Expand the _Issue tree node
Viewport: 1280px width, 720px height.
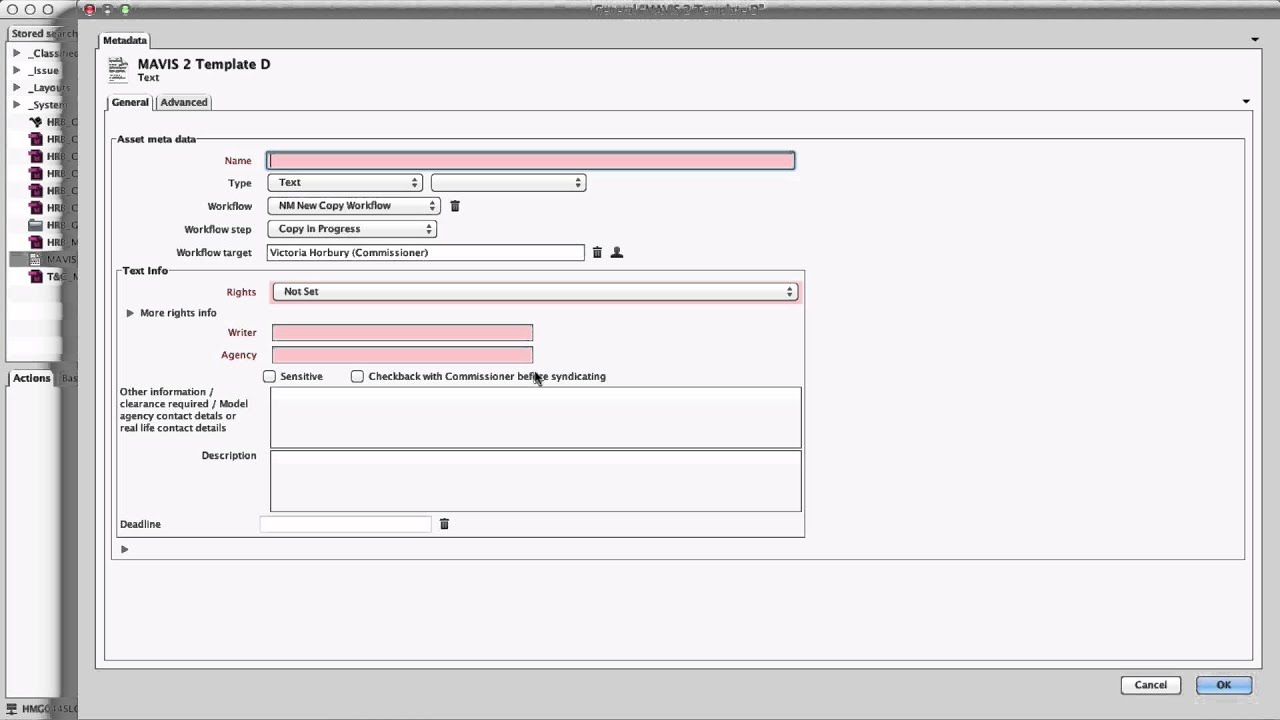click(17, 70)
